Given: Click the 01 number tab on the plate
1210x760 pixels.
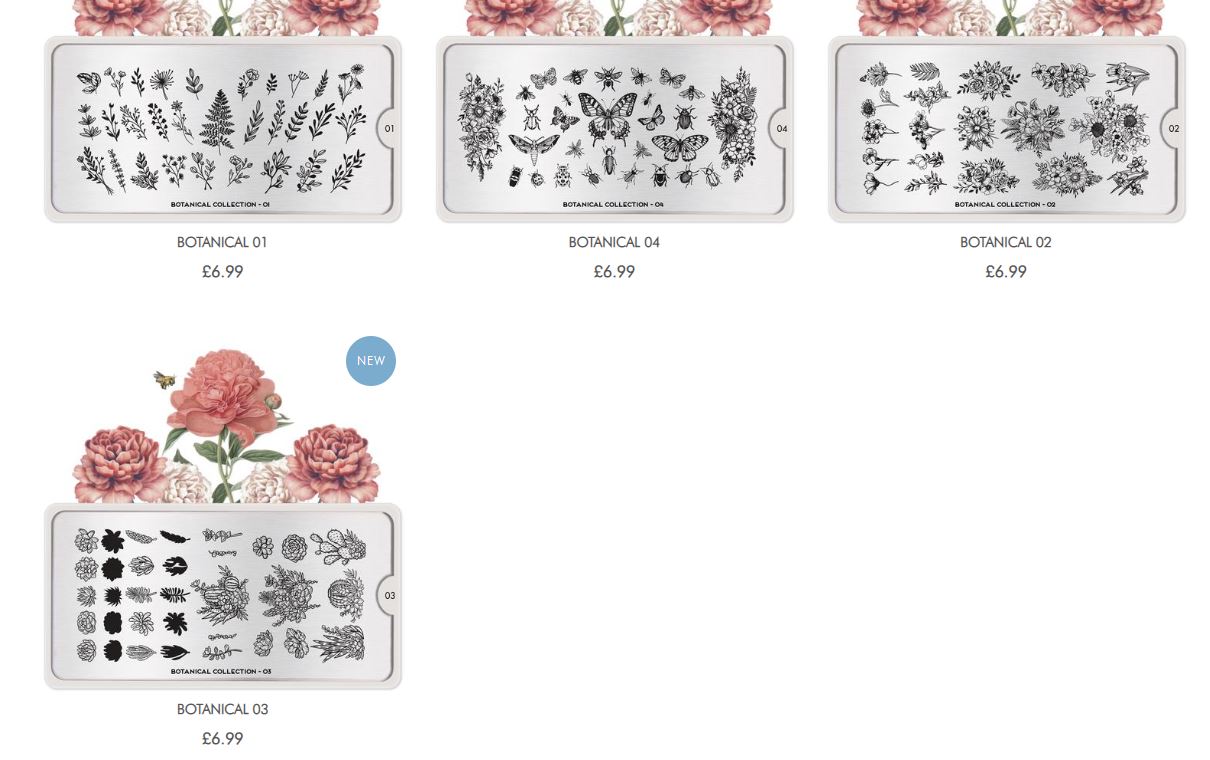Looking at the screenshot, I should (389, 128).
